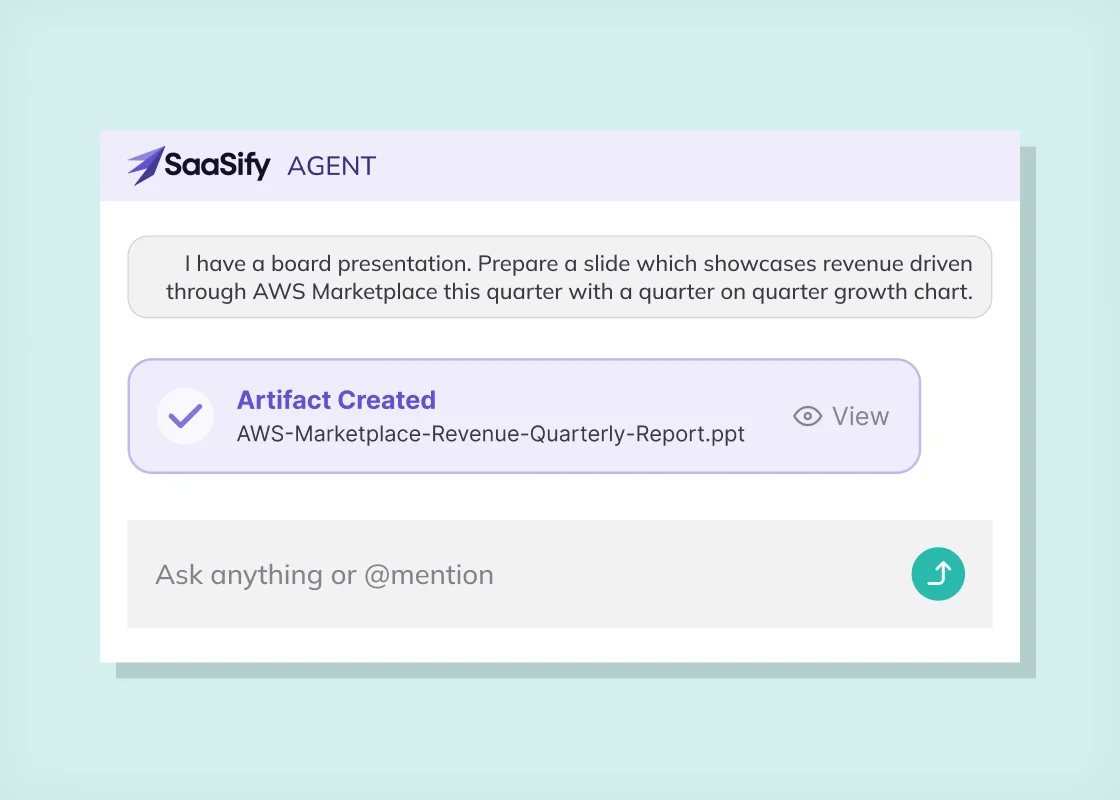
Task: Click the line mentioning board presentation
Action: point(579,264)
